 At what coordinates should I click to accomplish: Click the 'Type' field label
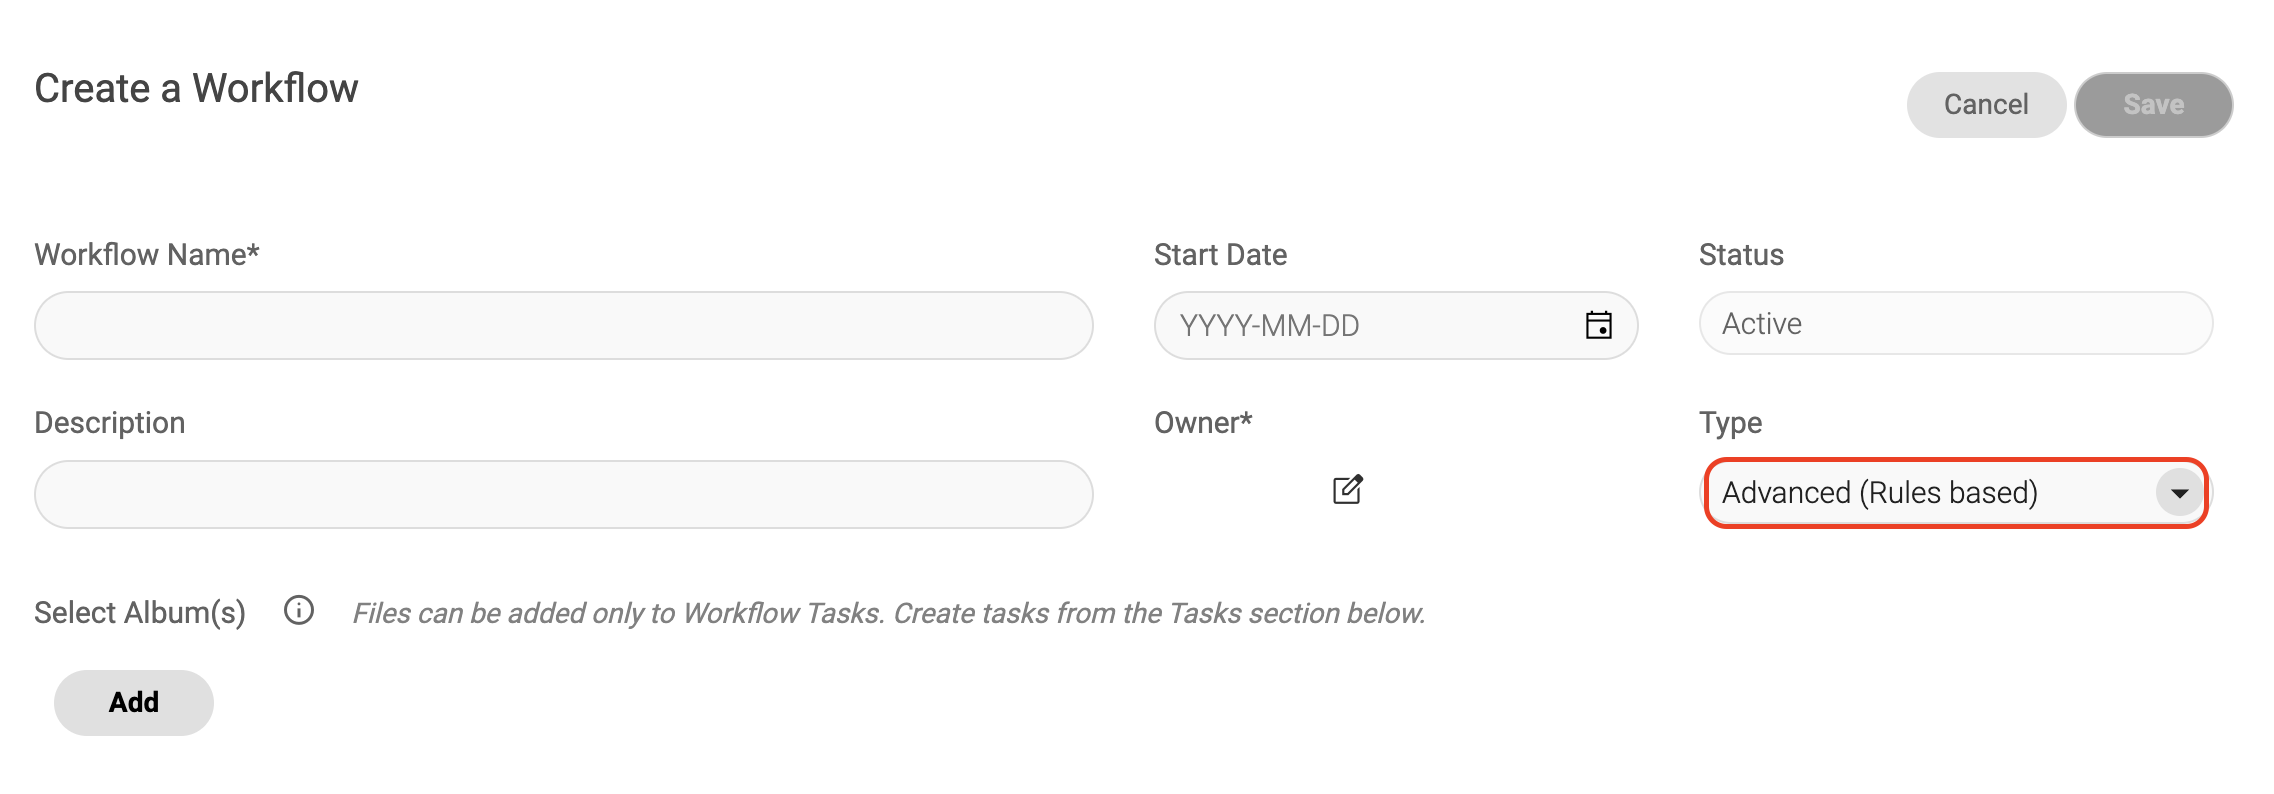click(x=1730, y=423)
